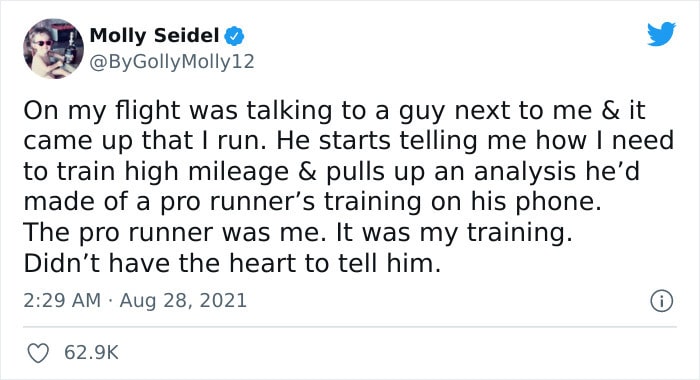Click the 2:29 AM timestamp
The height and width of the screenshot is (380, 700).
click(x=62, y=301)
